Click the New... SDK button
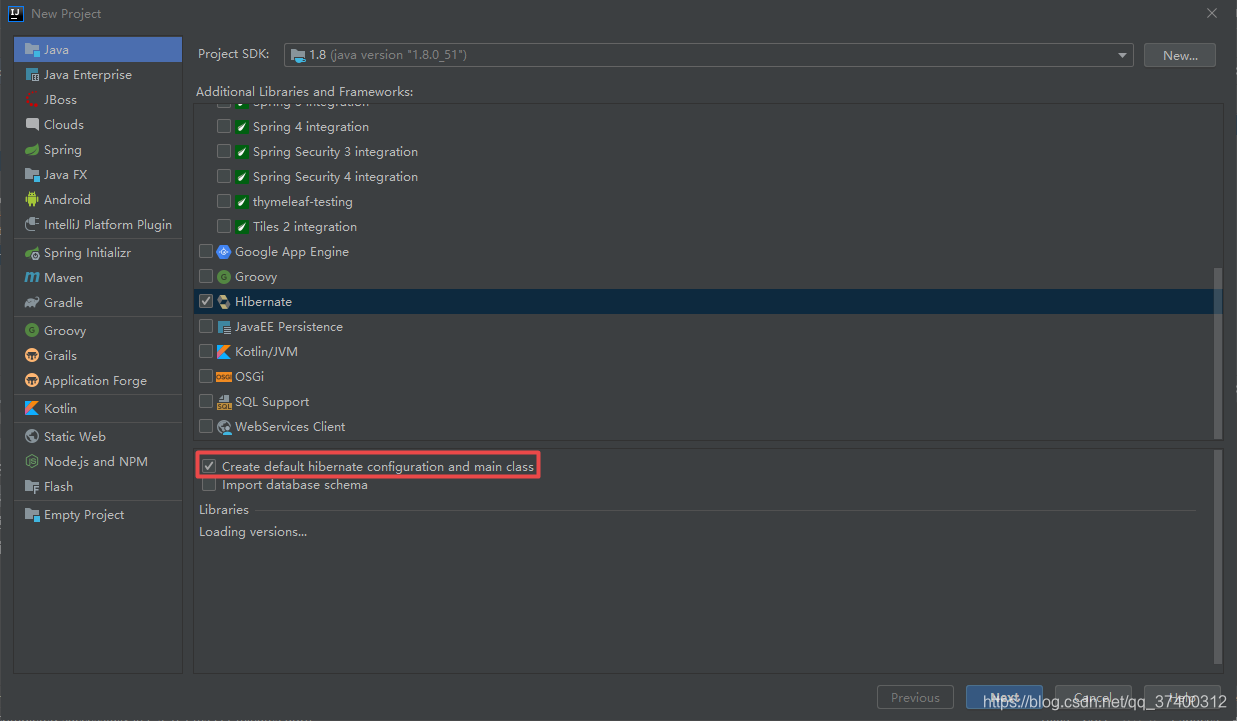The height and width of the screenshot is (721, 1237). point(1180,55)
